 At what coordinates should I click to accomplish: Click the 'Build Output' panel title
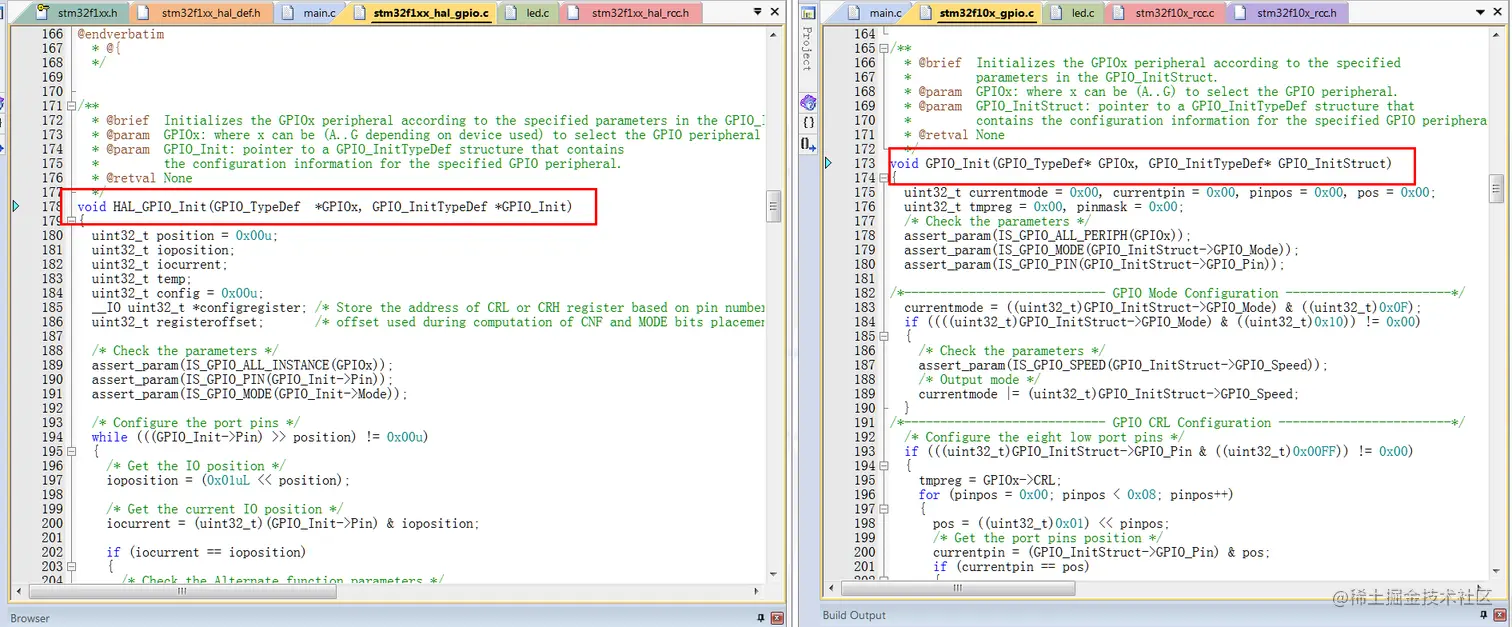(x=854, y=615)
